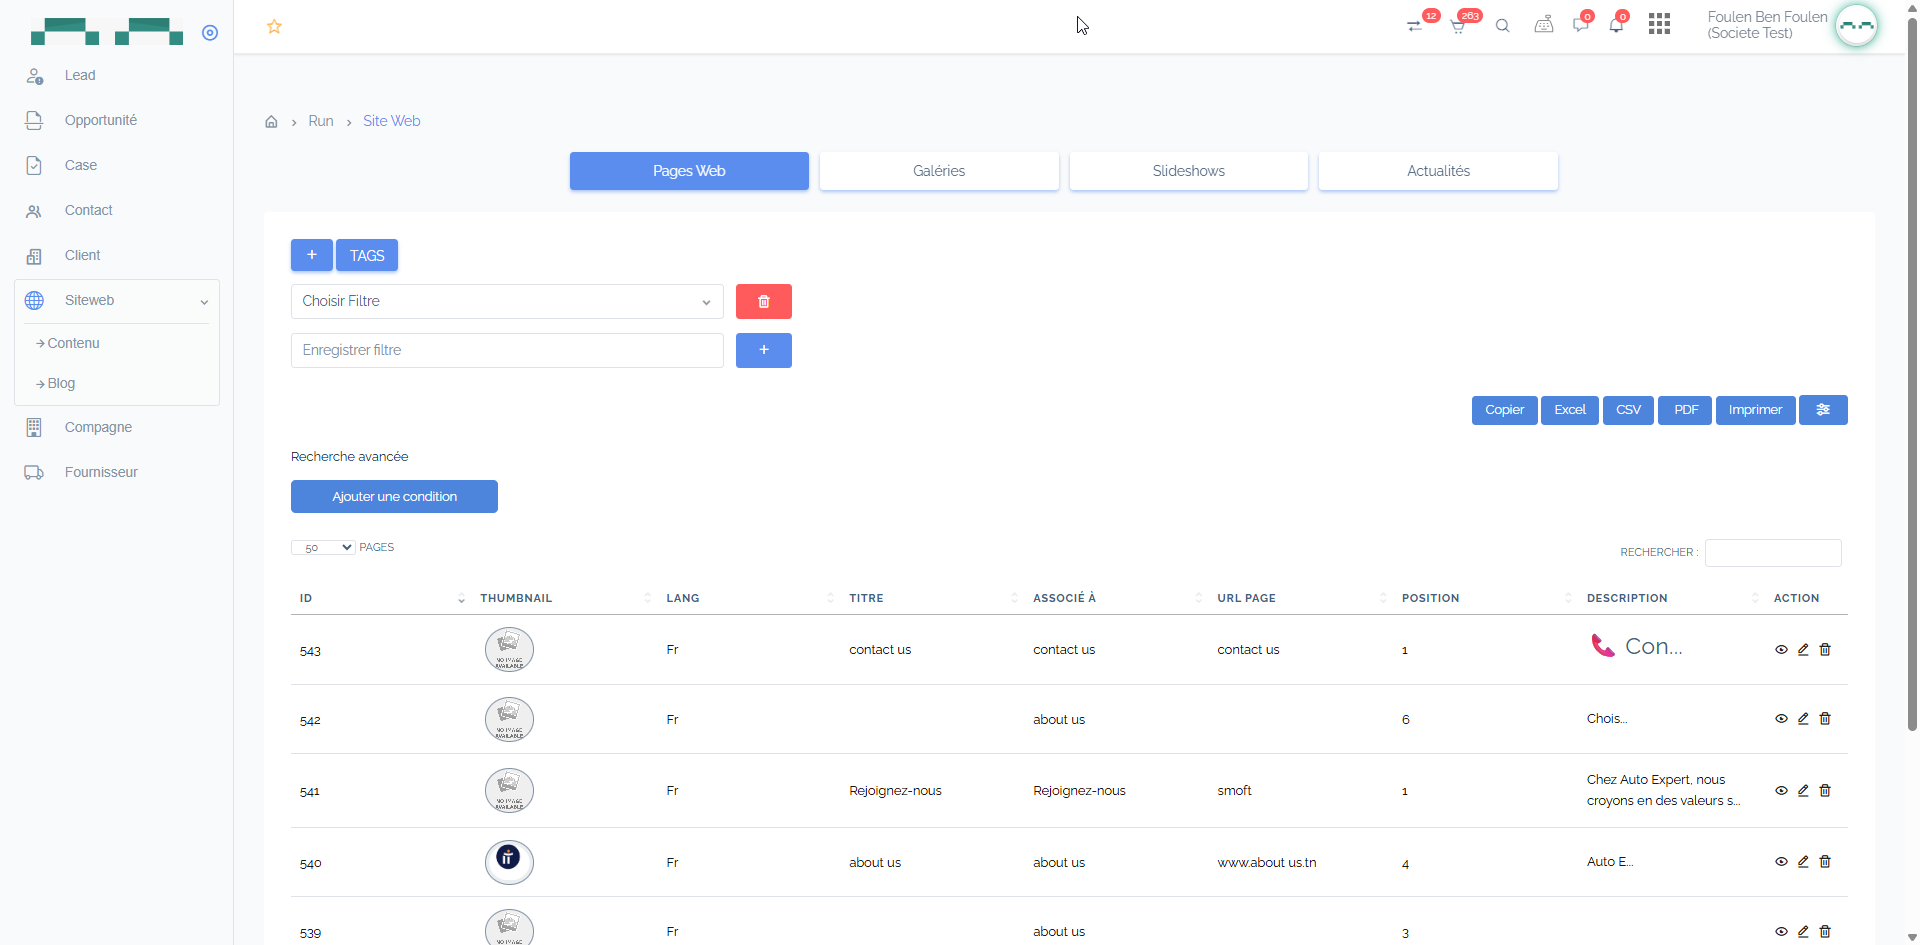Open the pages count selector showing 50

tap(323, 547)
